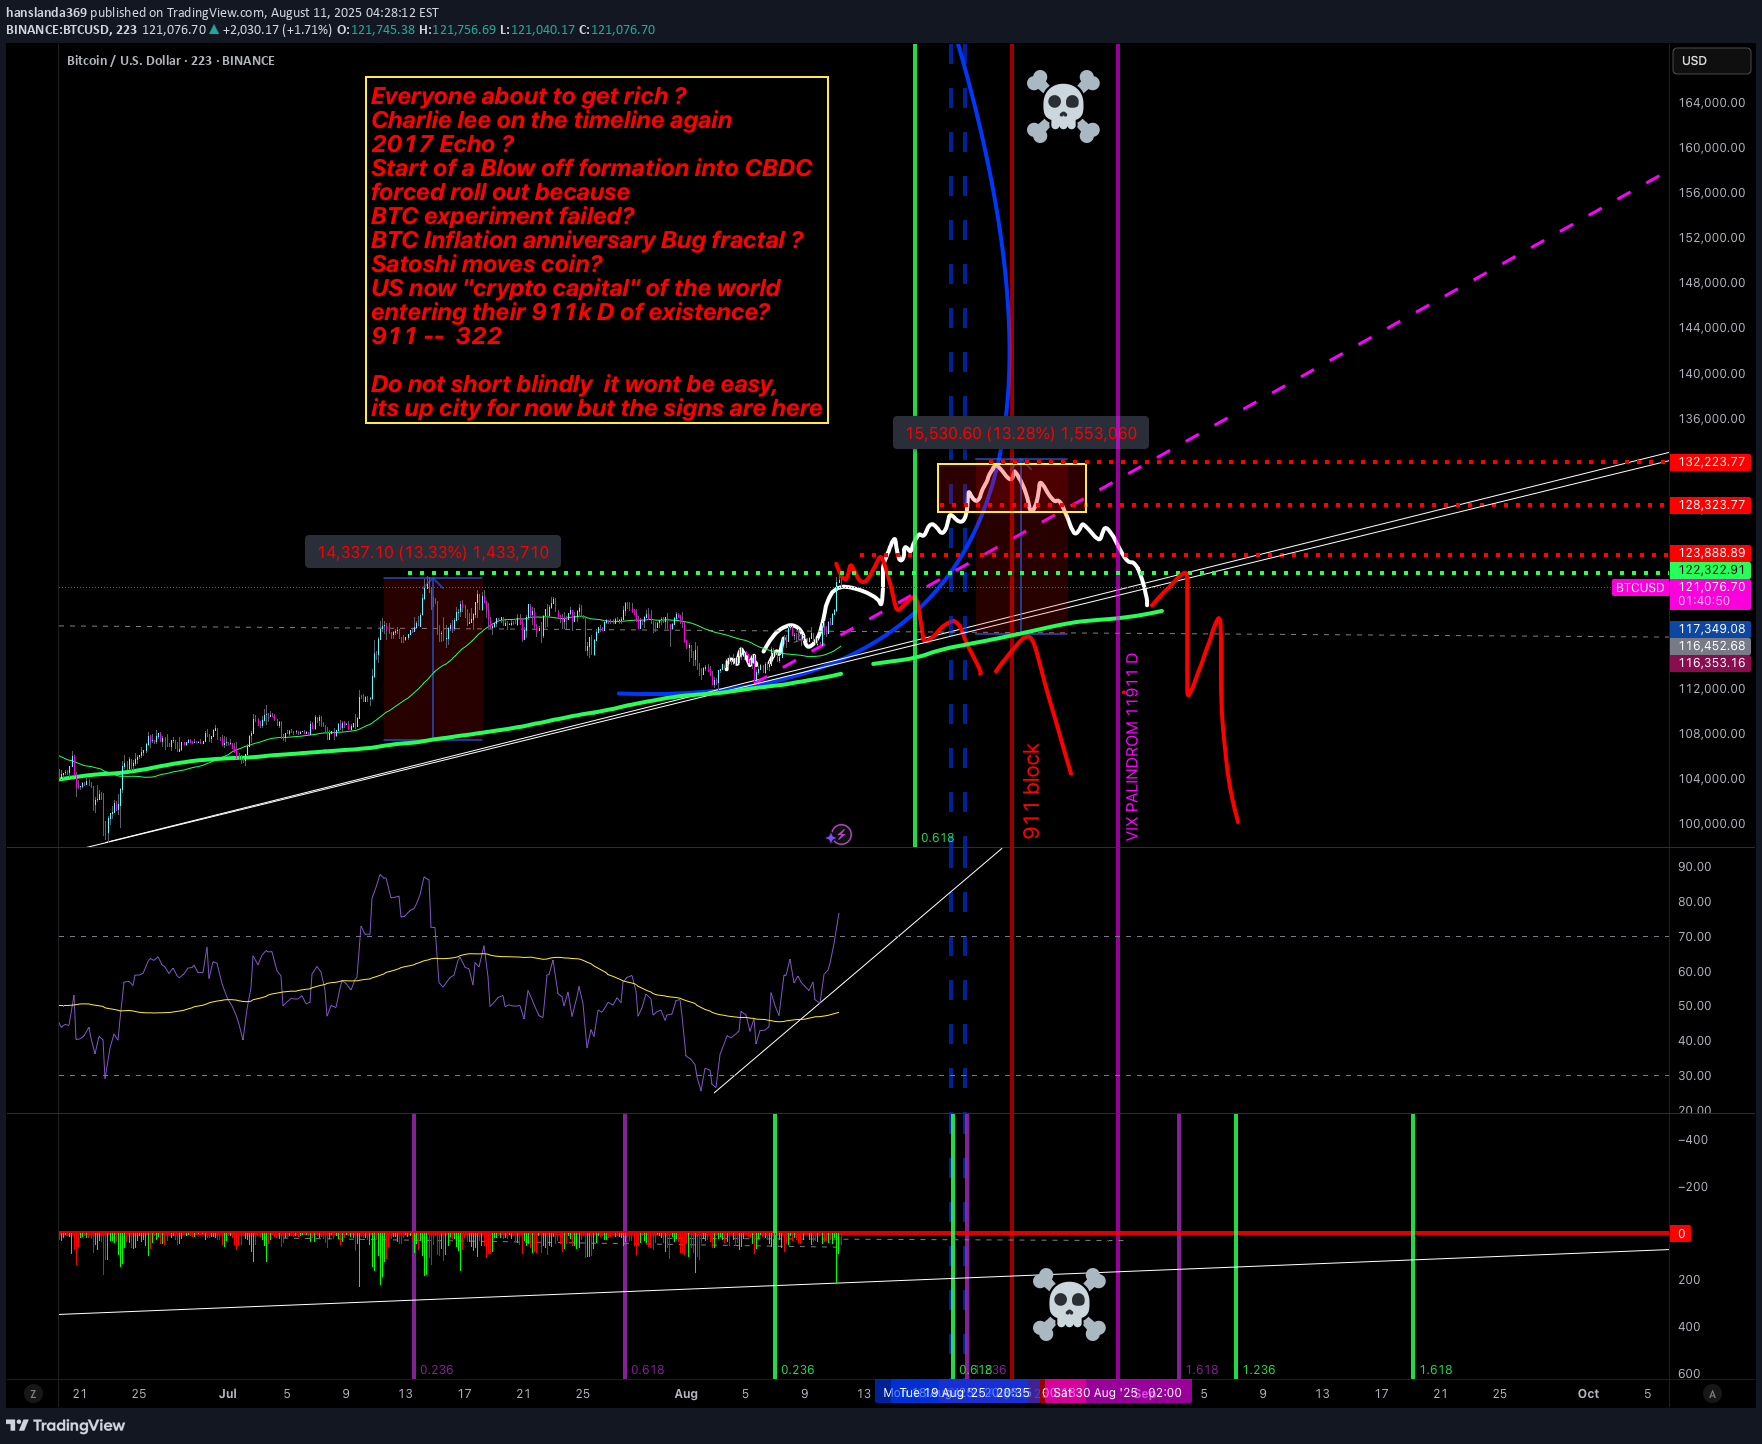Click the purple 1.618 fib time label
The height and width of the screenshot is (1444, 1762).
coord(1202,1370)
